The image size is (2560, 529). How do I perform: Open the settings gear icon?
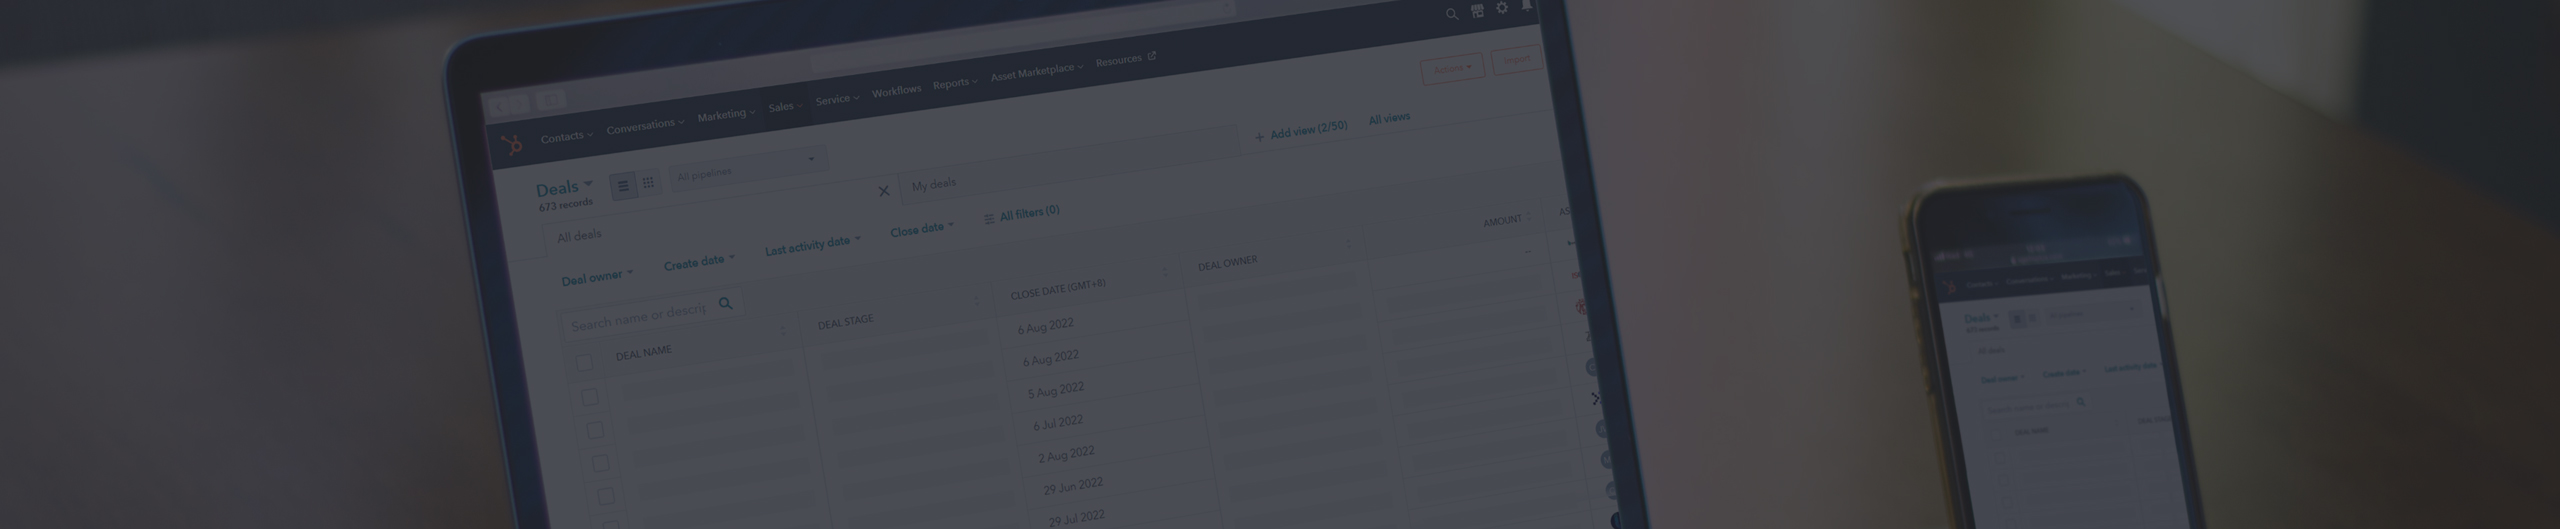[x=1502, y=8]
